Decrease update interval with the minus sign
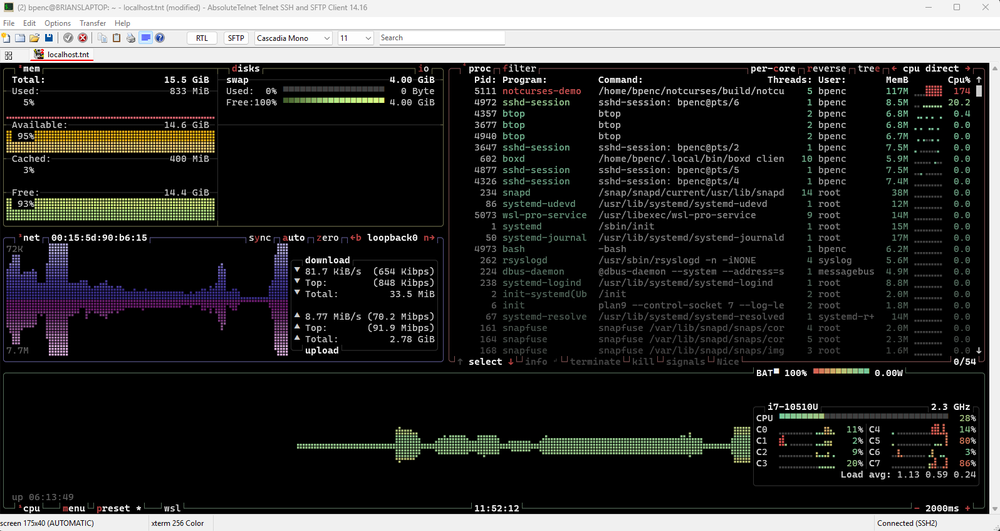This screenshot has height=531, width=1000. click(917, 508)
